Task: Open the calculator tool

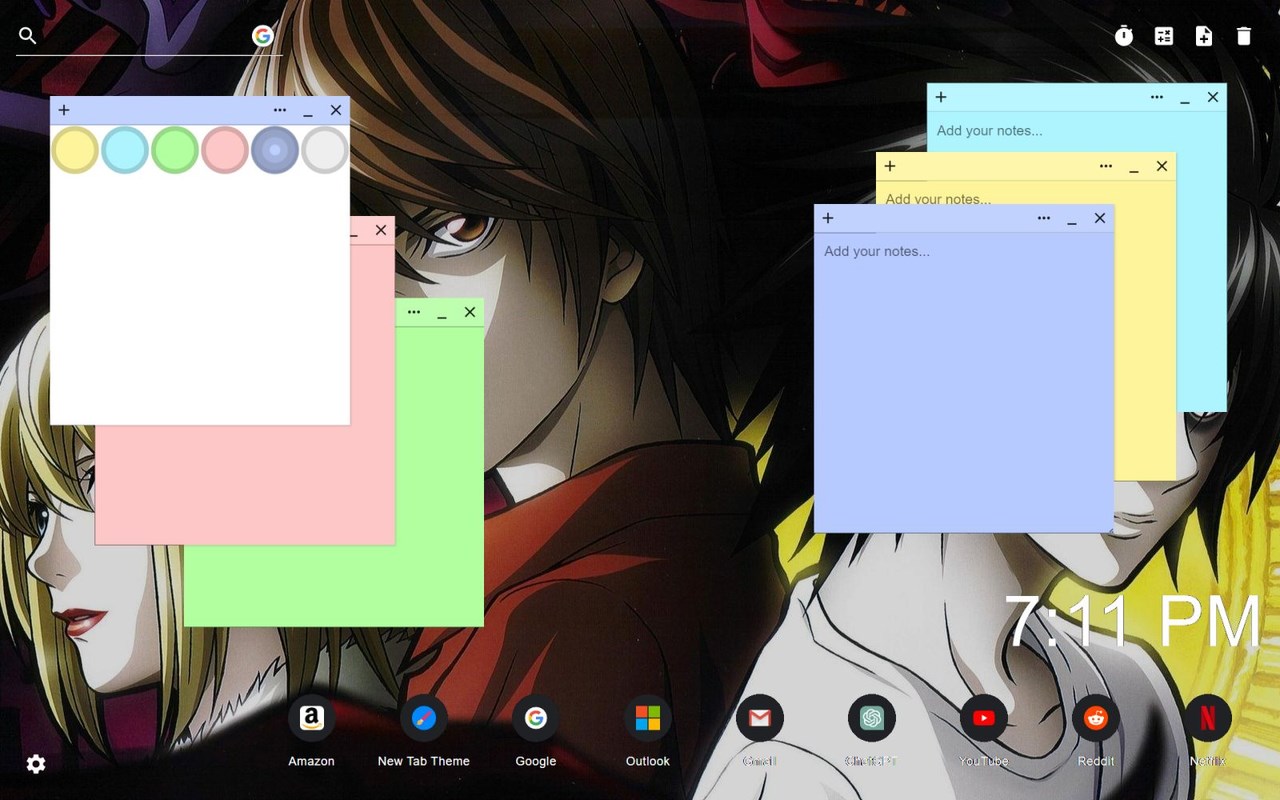Action: (x=1164, y=36)
